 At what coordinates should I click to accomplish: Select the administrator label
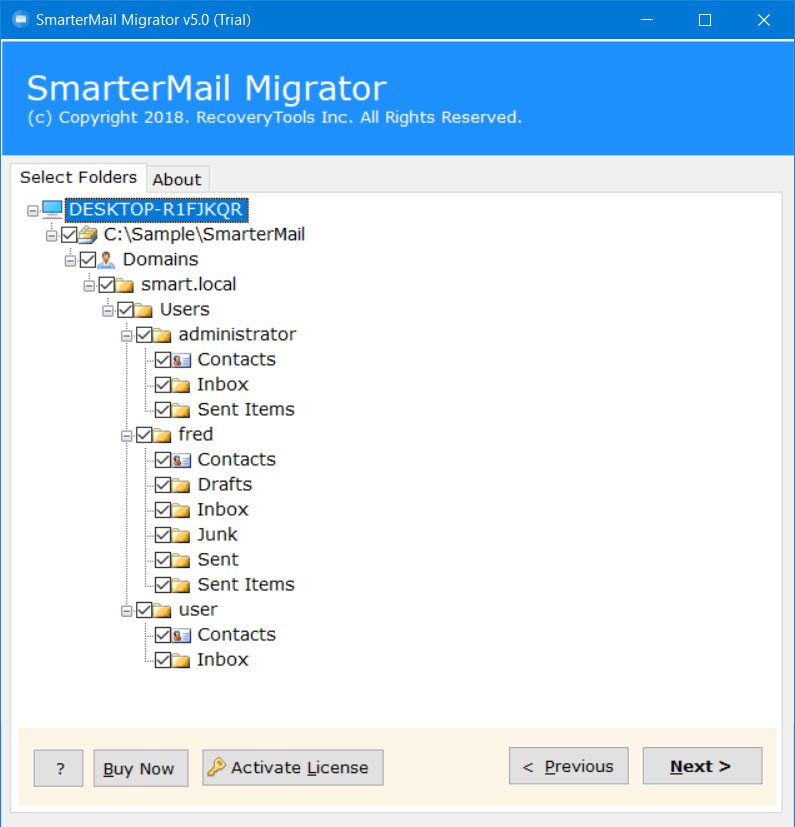(237, 334)
